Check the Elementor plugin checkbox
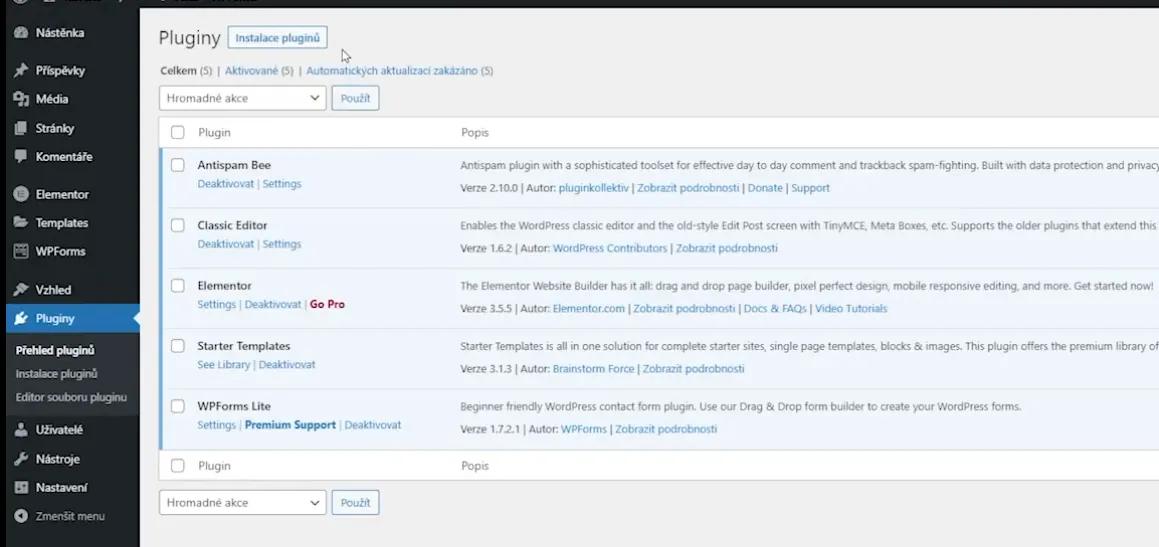1159x547 pixels. point(177,285)
